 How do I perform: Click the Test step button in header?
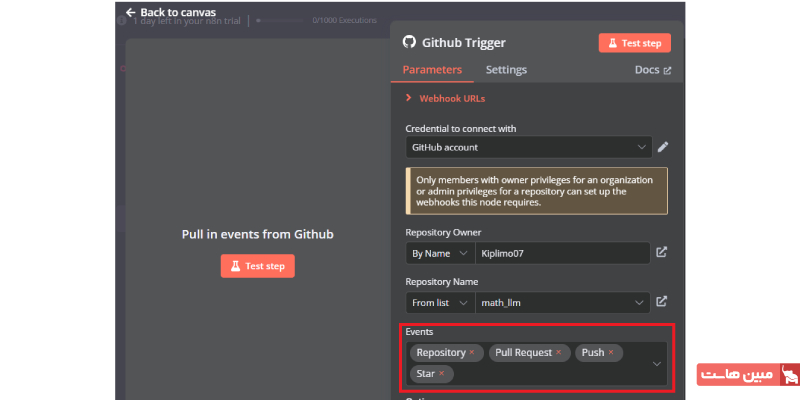click(634, 43)
